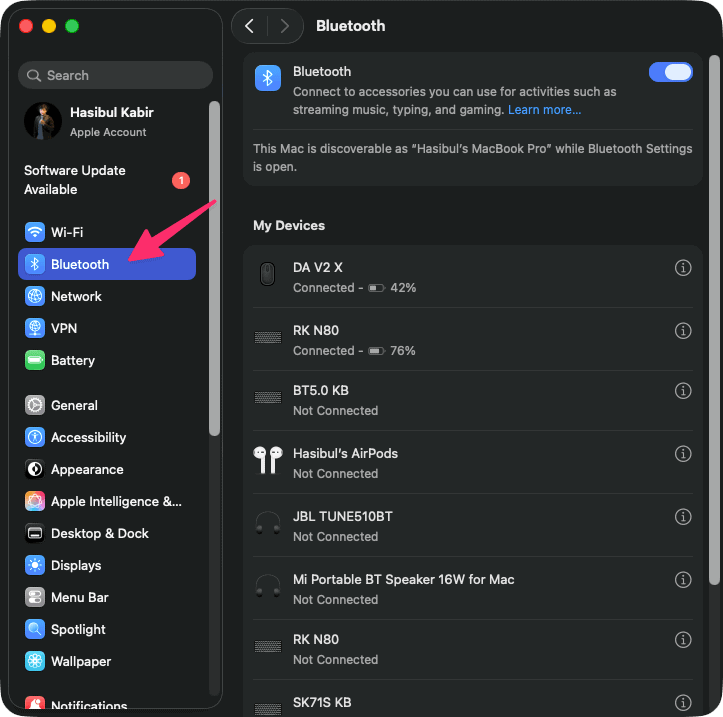Select the 'JBL TUNE510BT' device name
Screen dimensions: 723x717
coord(343,516)
